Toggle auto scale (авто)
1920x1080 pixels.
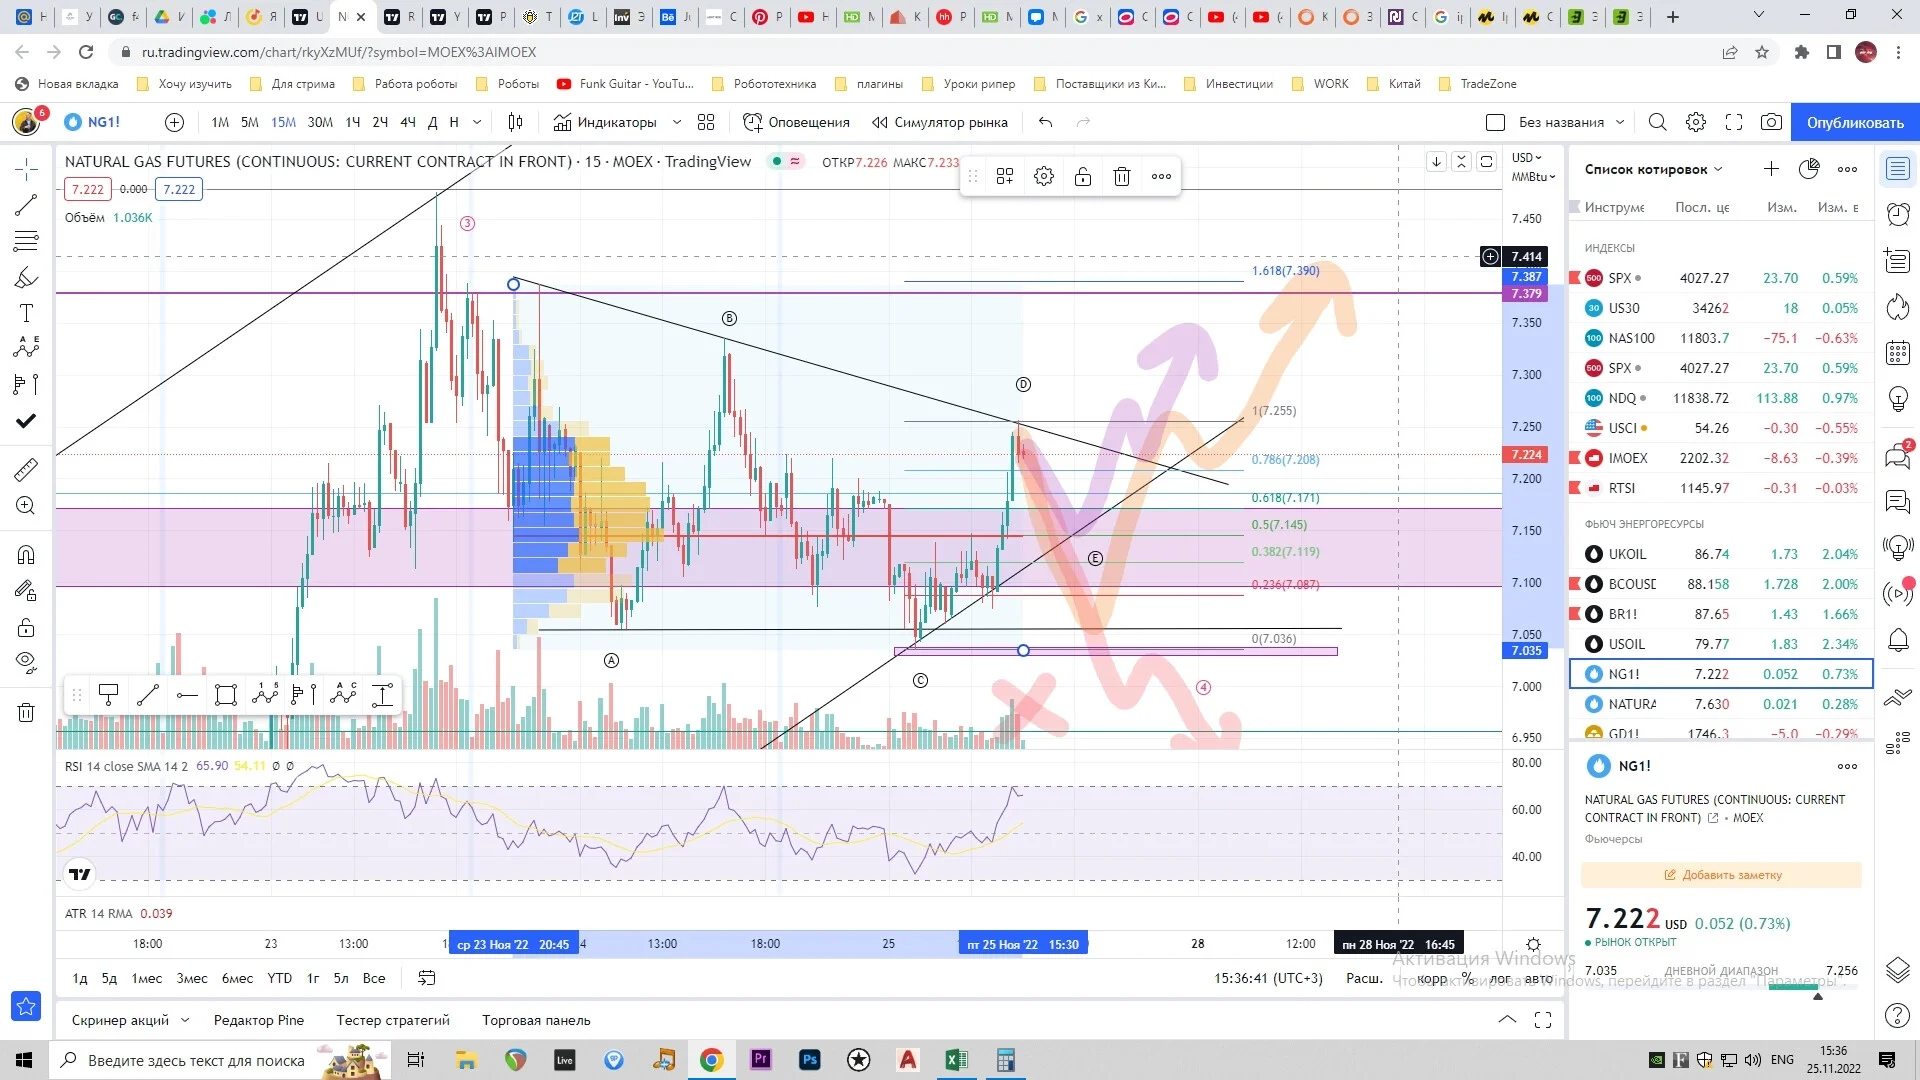click(x=1539, y=978)
